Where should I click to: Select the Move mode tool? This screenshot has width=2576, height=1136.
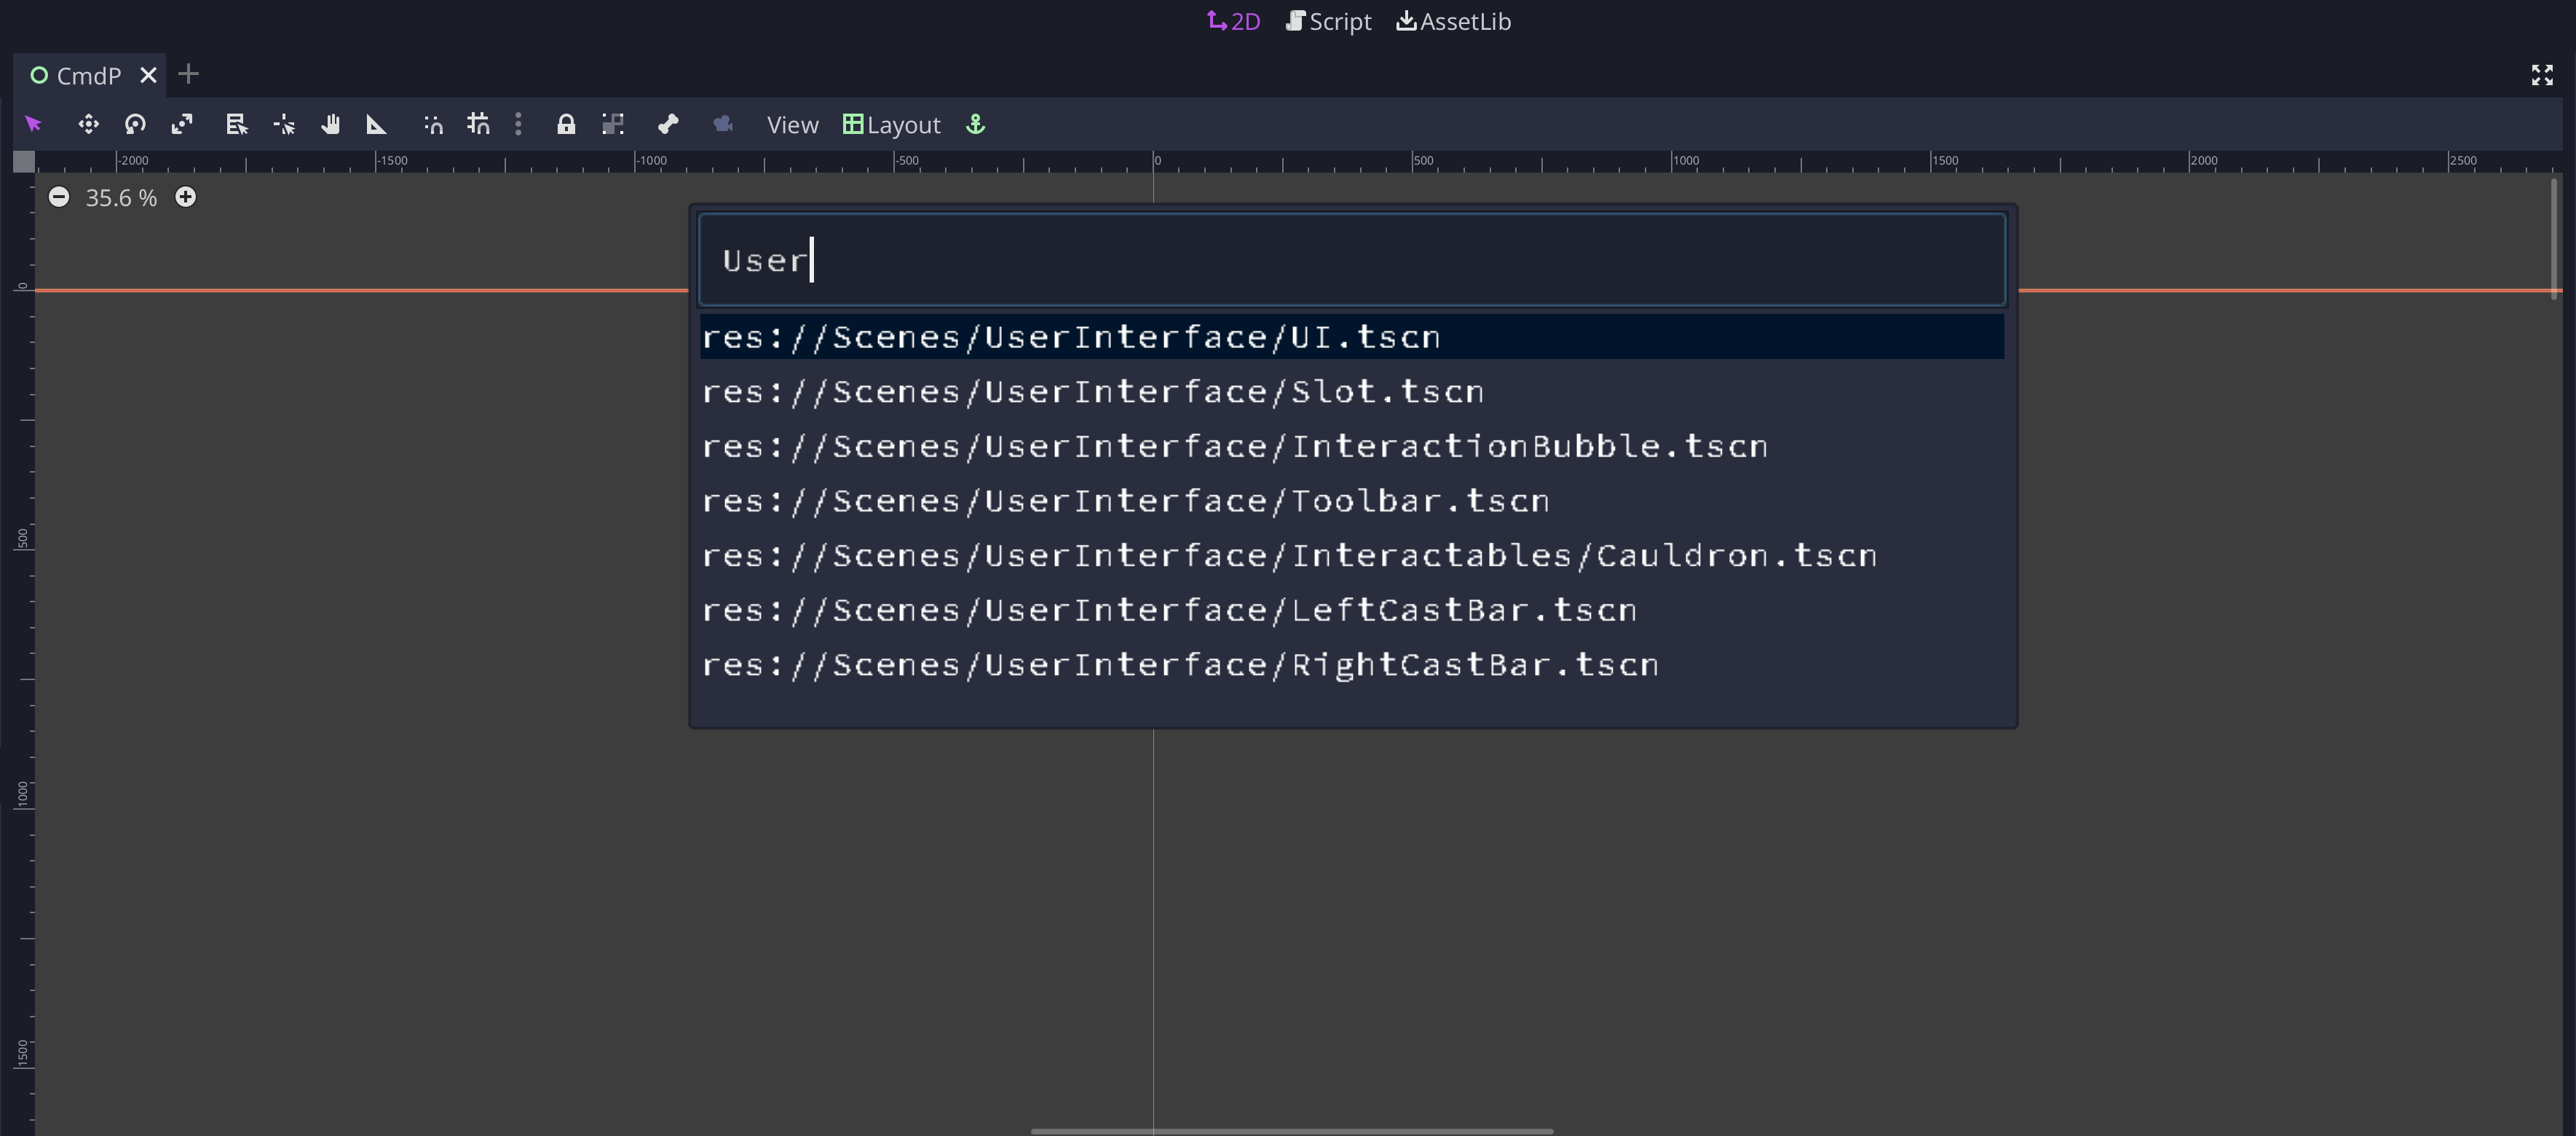[88, 125]
